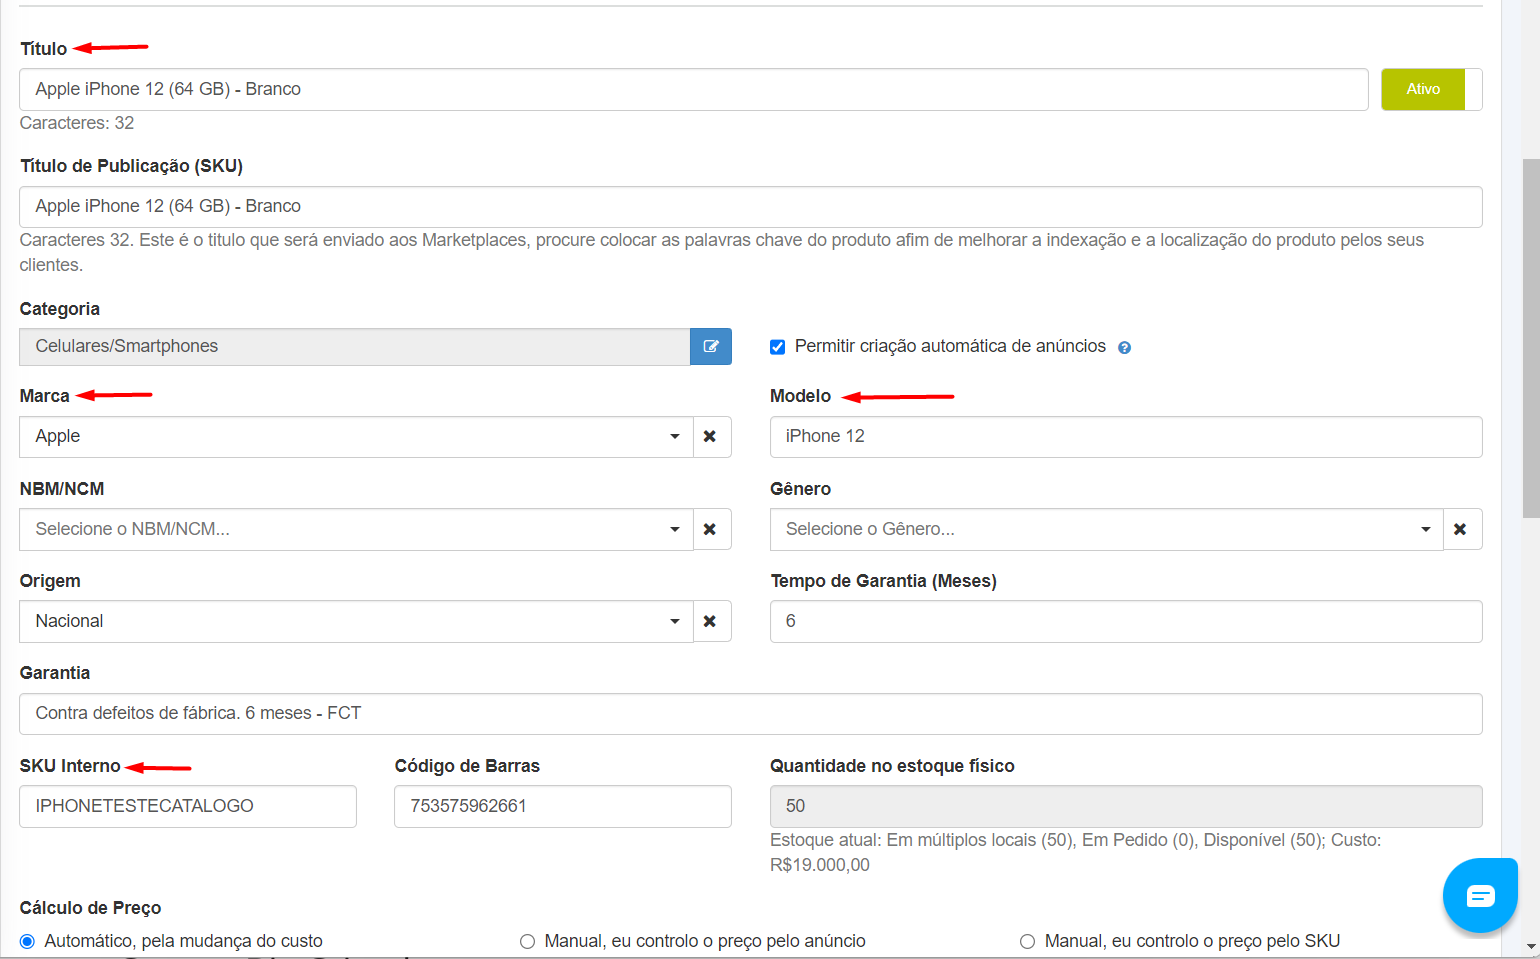The height and width of the screenshot is (959, 1540).
Task: Clear the Marca selection with X
Action: pos(710,437)
